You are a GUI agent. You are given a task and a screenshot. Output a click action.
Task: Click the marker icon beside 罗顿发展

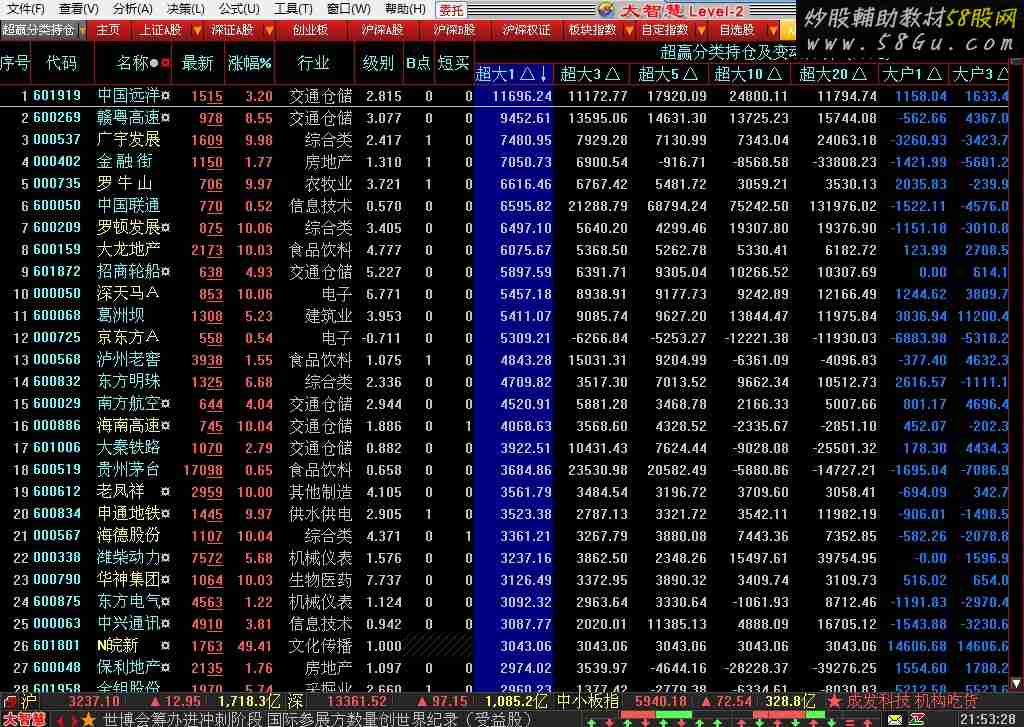[x=166, y=228]
